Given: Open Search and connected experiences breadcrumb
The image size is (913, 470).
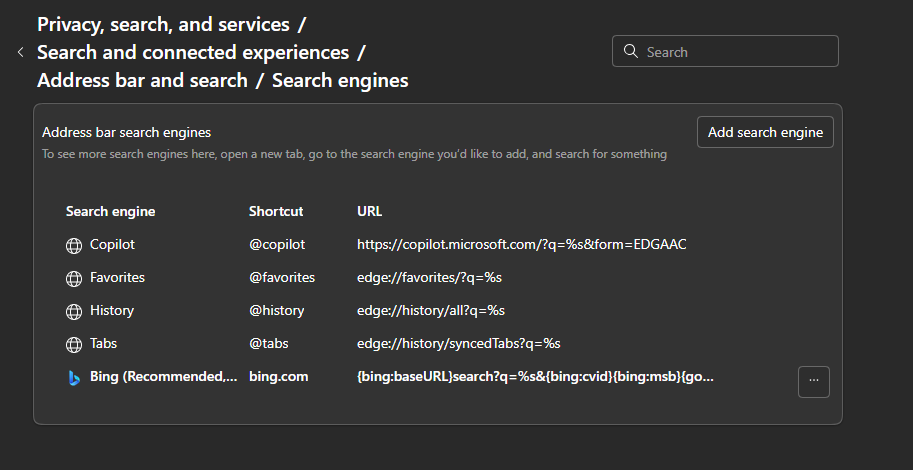Looking at the screenshot, I should 193,52.
